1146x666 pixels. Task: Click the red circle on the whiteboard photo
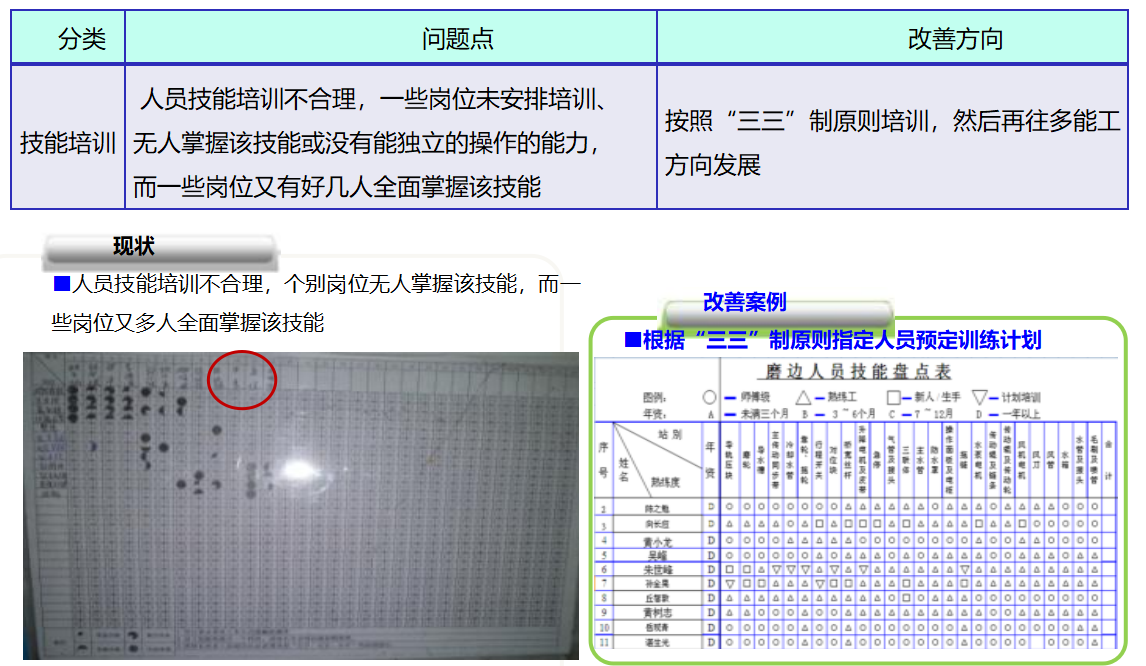coord(241,380)
